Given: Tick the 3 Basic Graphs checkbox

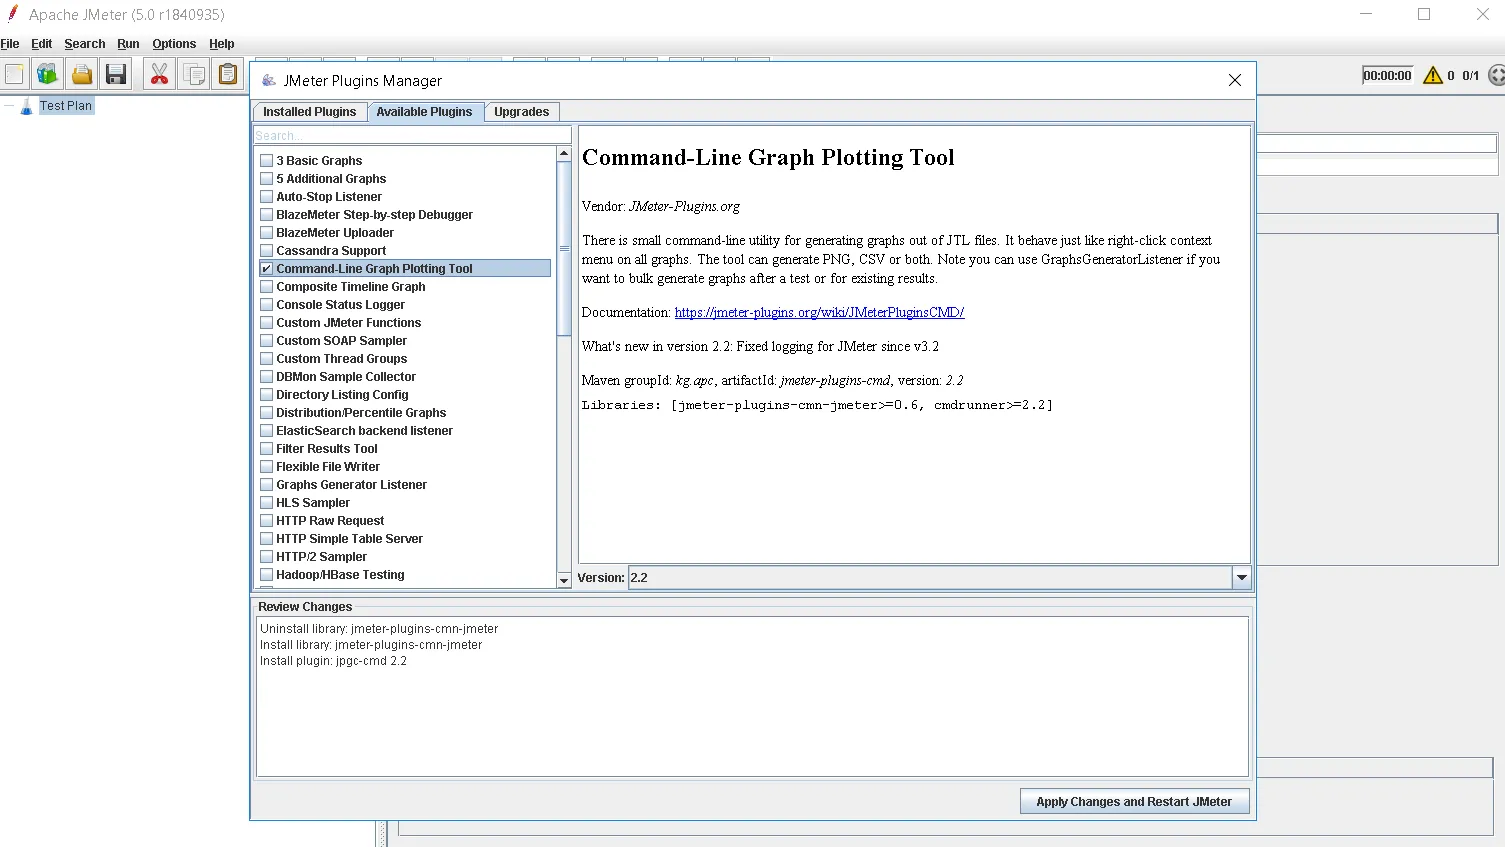Looking at the screenshot, I should point(267,160).
